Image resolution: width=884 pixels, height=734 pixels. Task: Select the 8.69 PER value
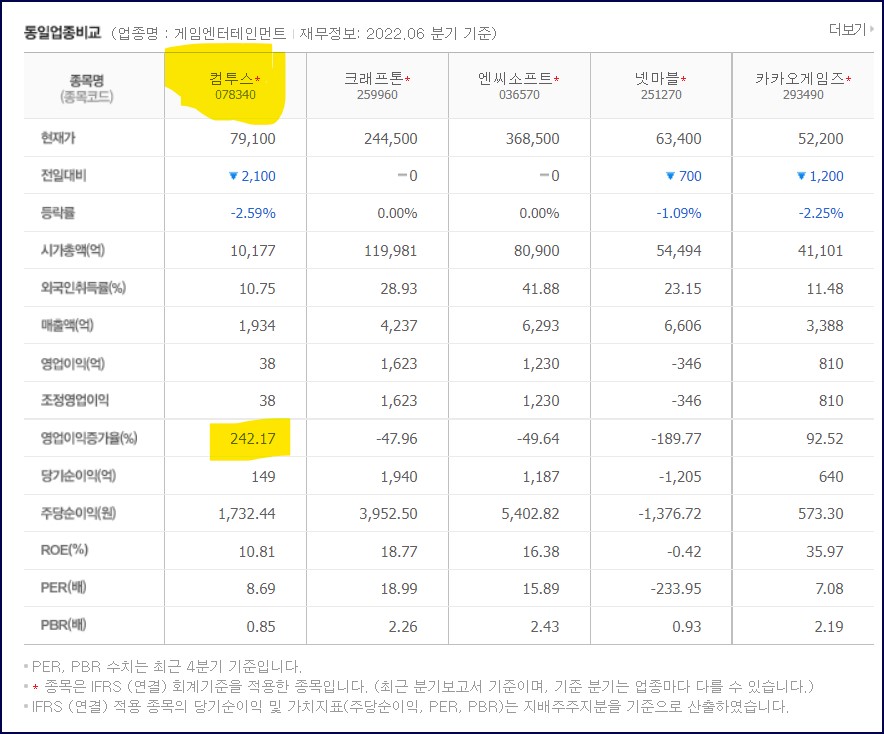[261, 589]
